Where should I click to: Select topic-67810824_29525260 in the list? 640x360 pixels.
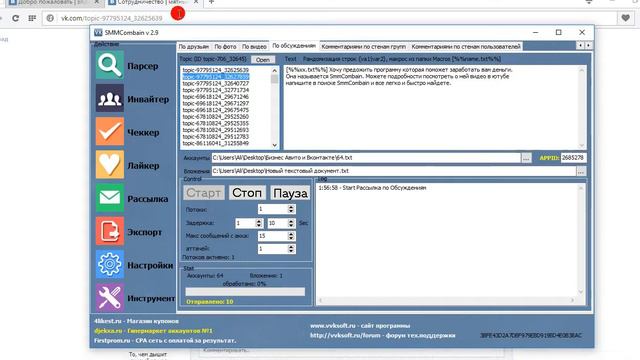pyautogui.click(x=216, y=117)
